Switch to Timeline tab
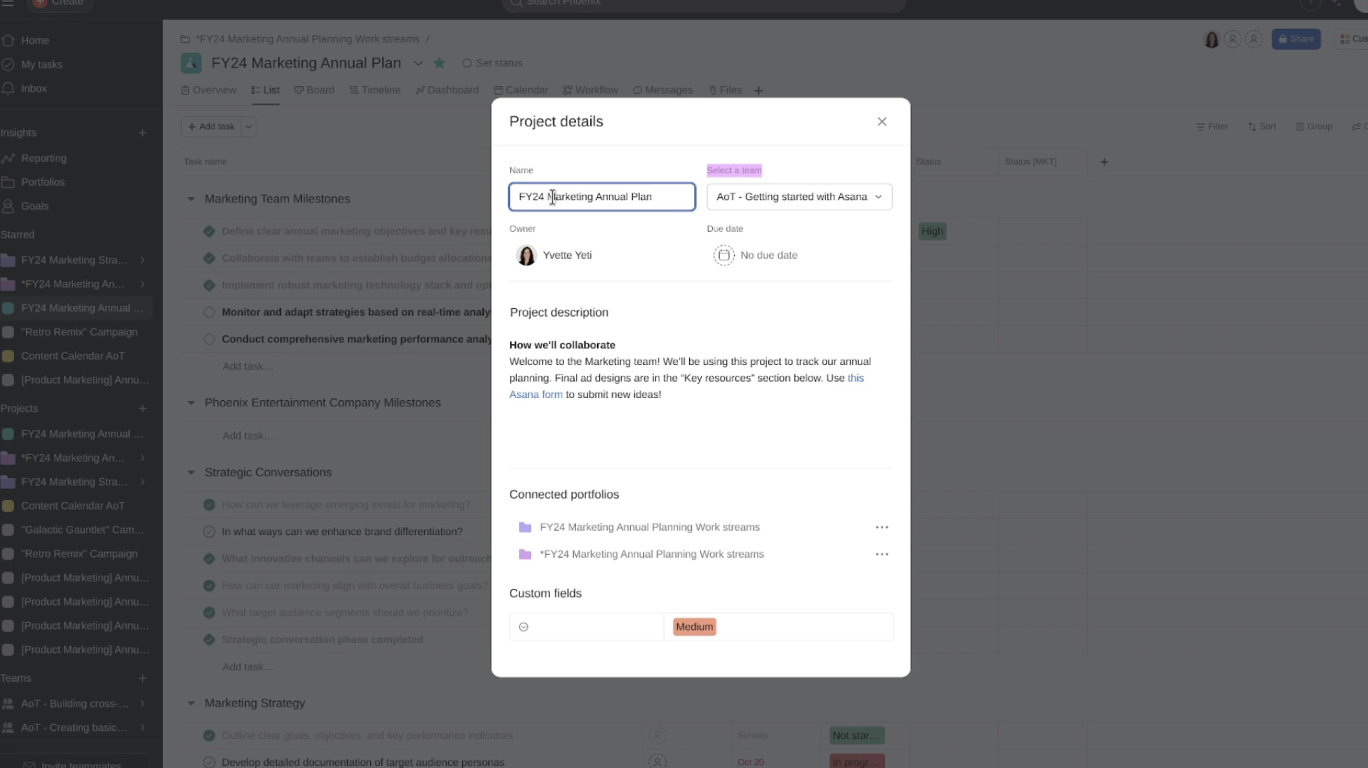 coord(374,90)
